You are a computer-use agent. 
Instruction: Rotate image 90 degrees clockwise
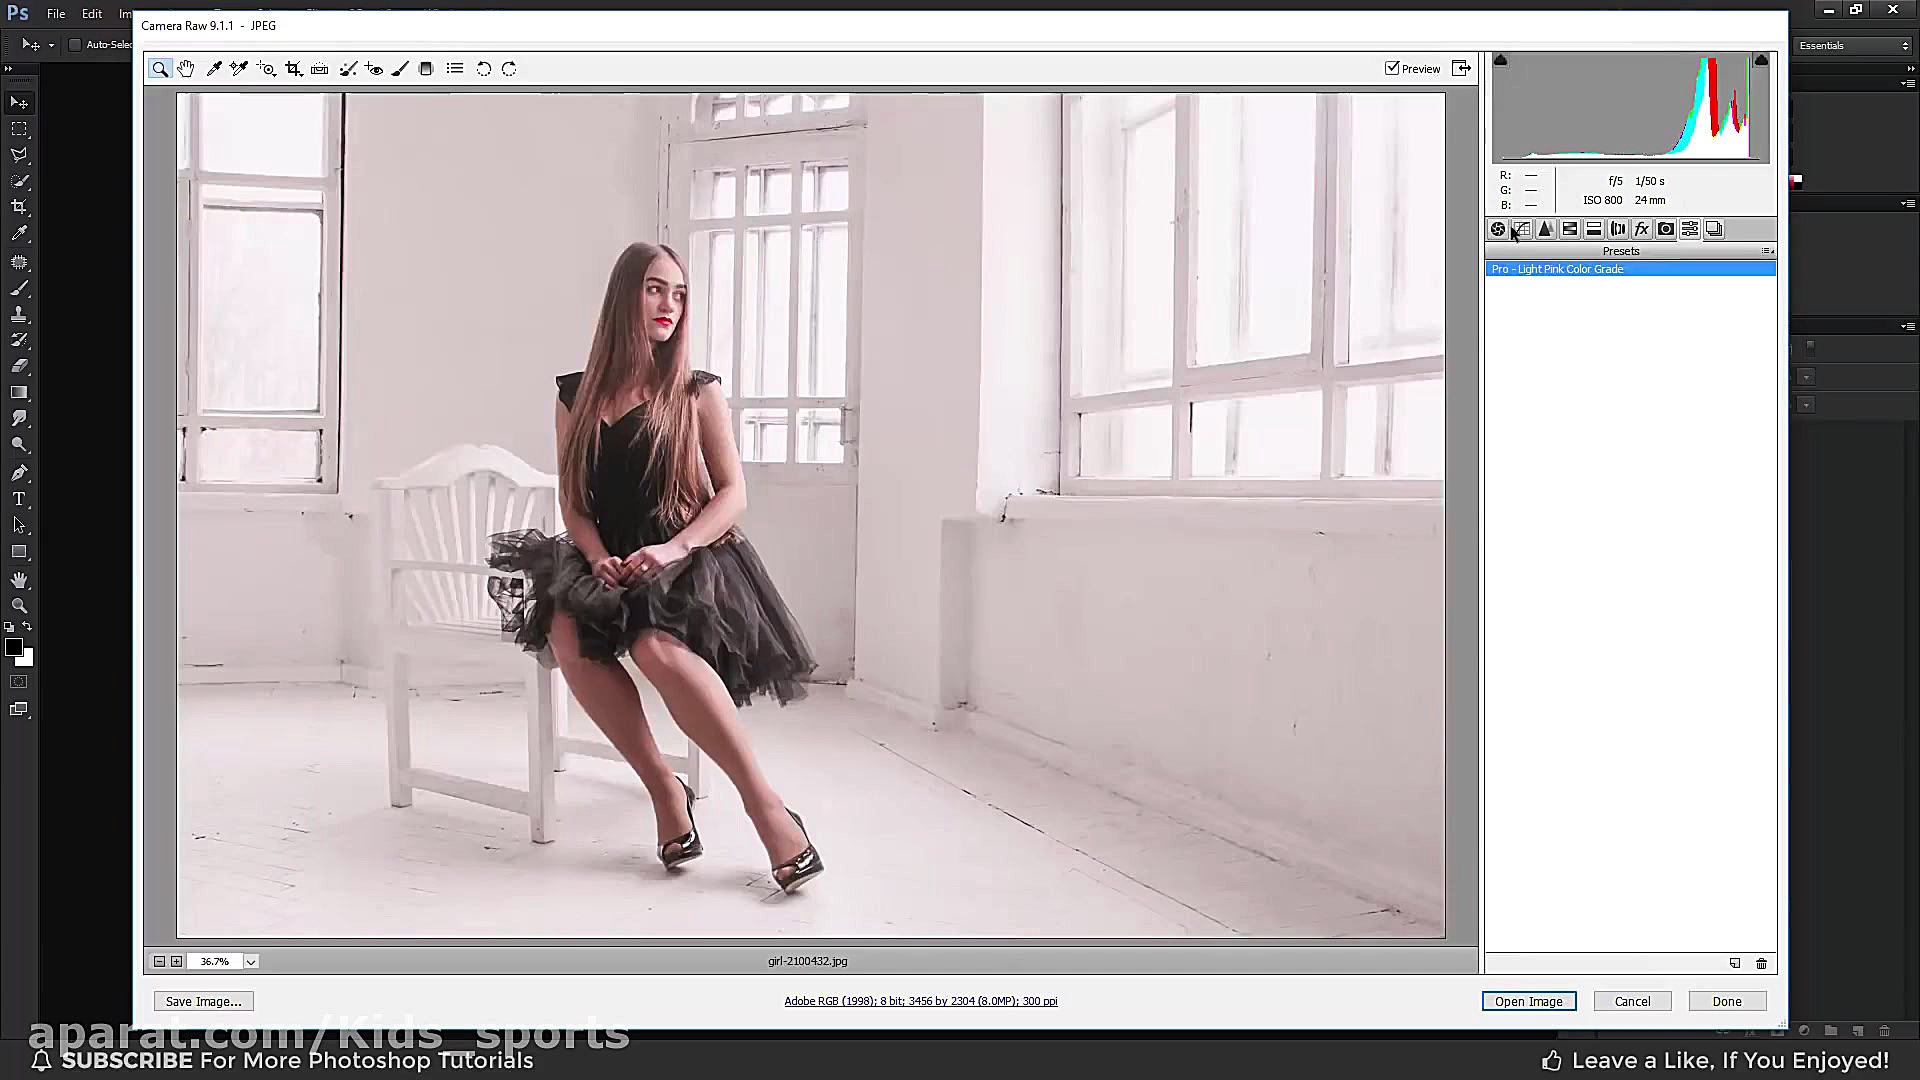509,69
